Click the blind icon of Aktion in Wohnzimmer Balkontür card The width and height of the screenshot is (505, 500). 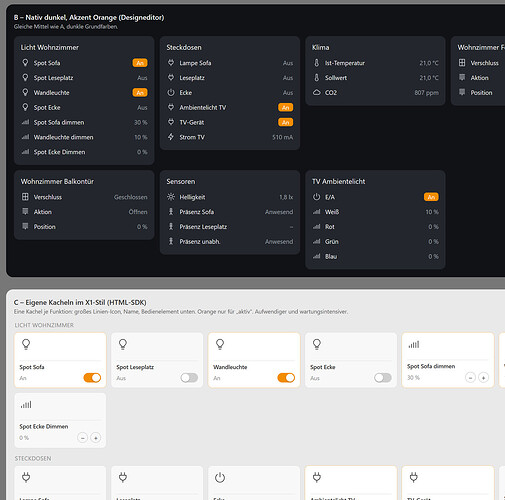[25, 212]
